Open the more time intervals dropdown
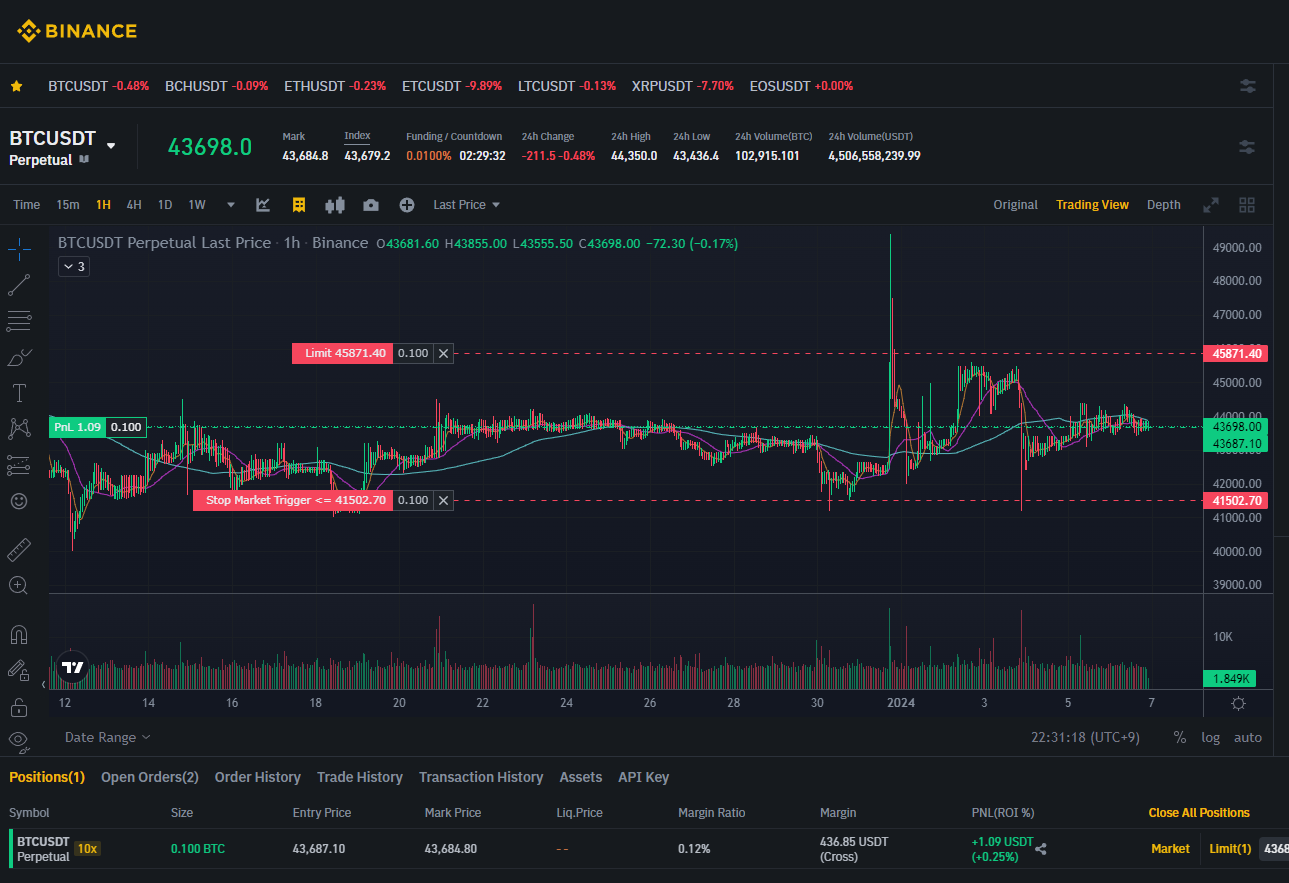Viewport: 1289px width, 883px height. [x=231, y=205]
